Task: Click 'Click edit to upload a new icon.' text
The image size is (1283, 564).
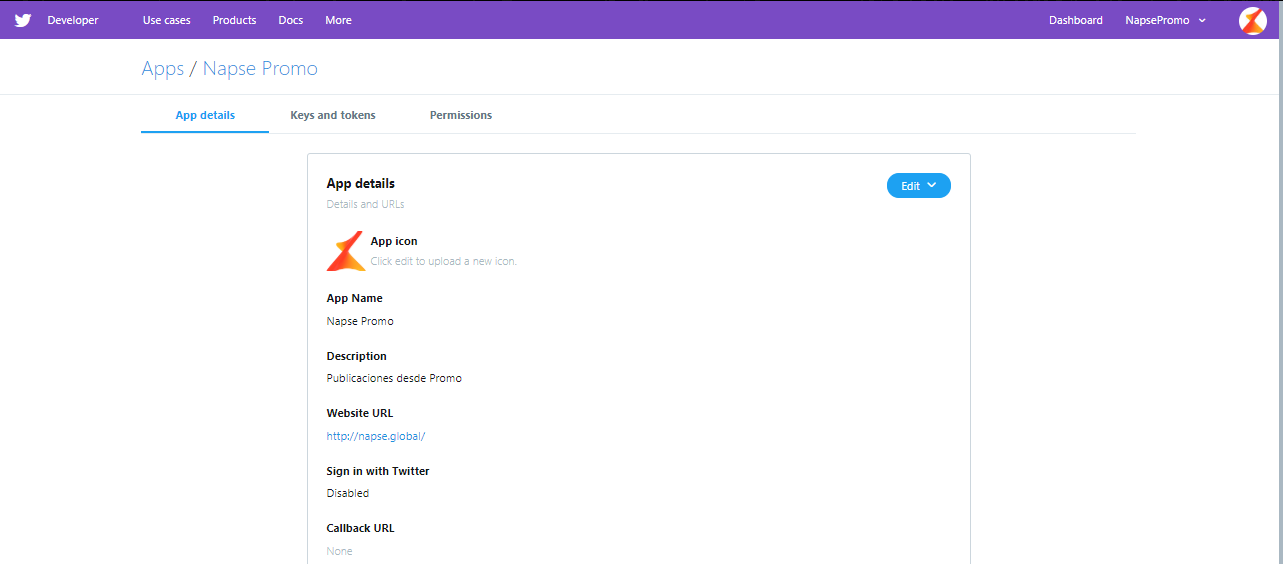Action: [444, 261]
